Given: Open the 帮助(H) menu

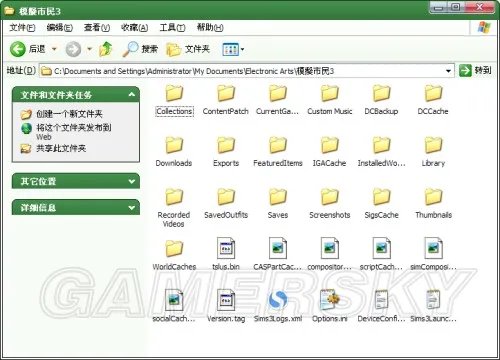Looking at the screenshot, I should point(210,27).
